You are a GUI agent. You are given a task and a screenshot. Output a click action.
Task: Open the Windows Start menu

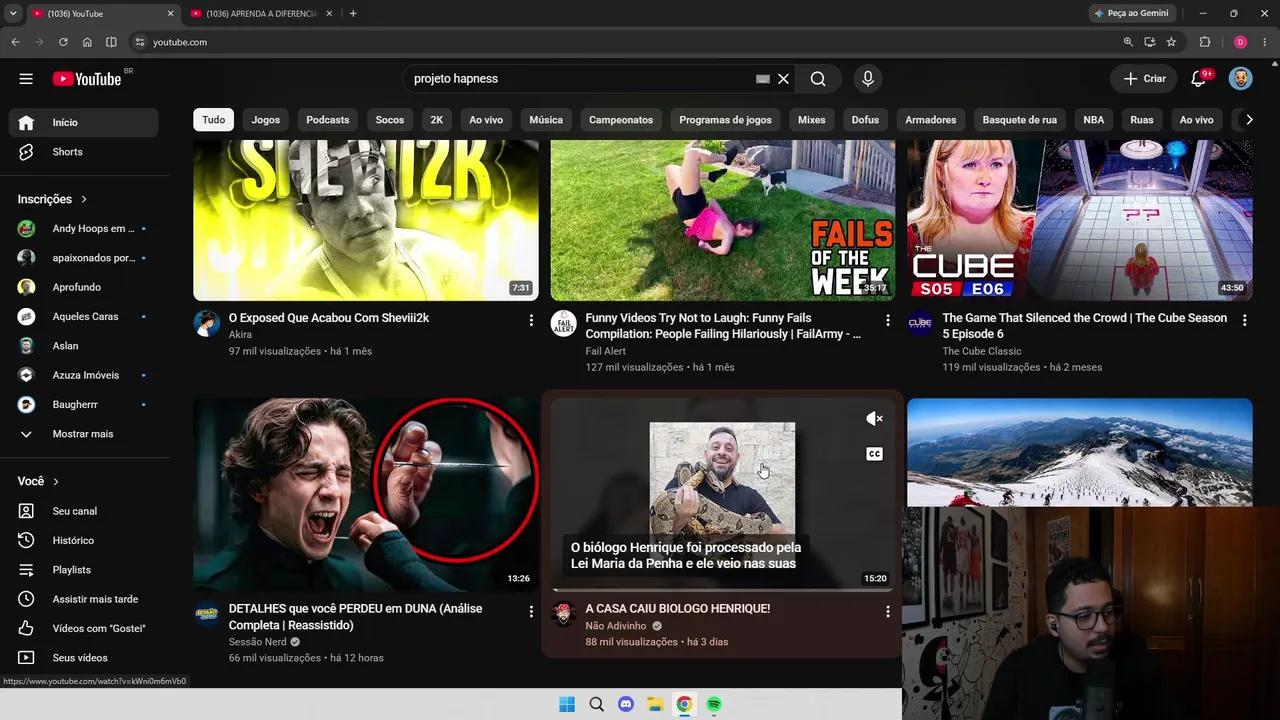[567, 704]
